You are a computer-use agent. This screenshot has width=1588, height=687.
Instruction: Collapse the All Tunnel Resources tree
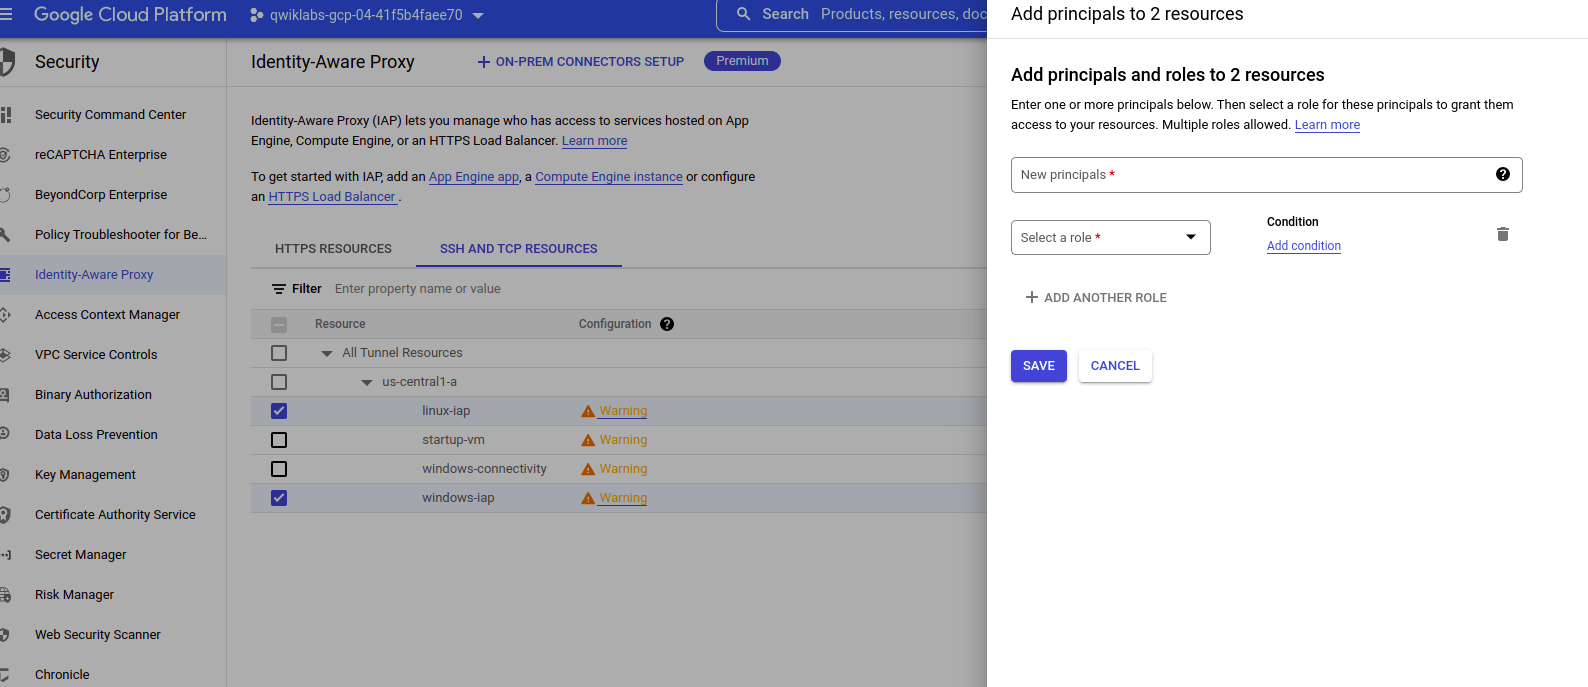(x=326, y=353)
